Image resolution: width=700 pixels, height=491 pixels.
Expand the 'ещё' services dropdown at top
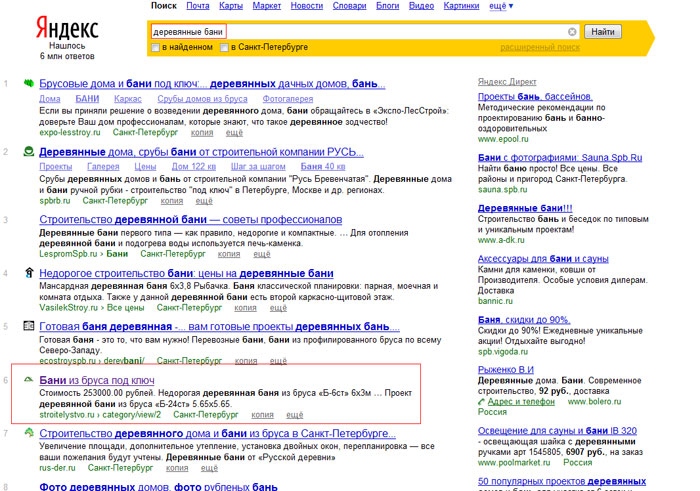coord(500,6)
